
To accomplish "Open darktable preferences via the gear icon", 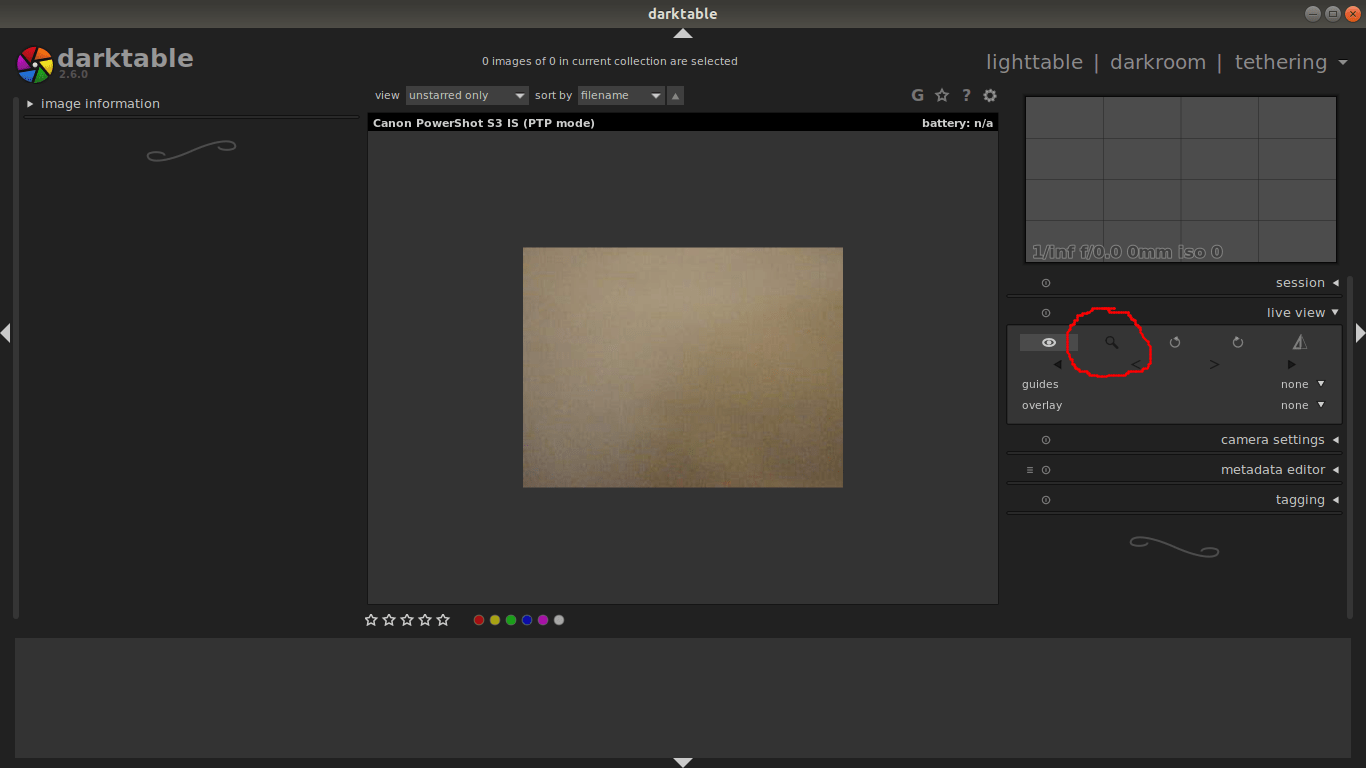I will pos(989,95).
